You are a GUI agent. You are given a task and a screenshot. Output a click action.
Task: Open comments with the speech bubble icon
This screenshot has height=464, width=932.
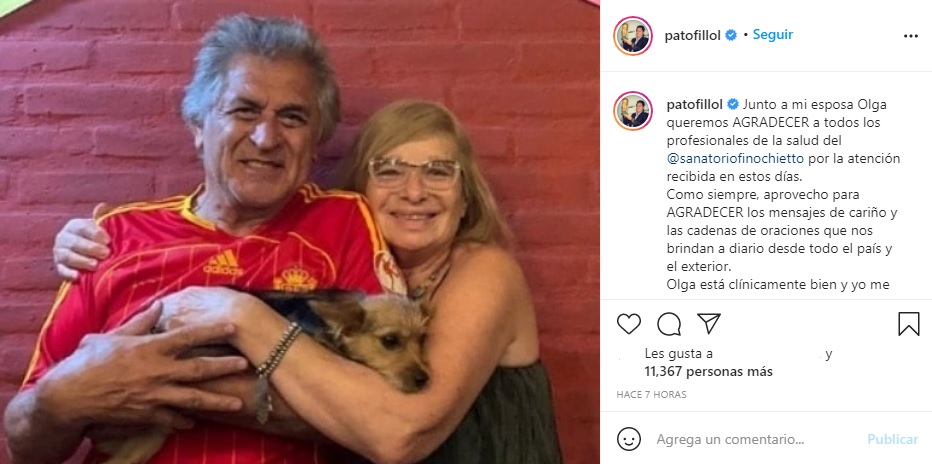point(669,324)
